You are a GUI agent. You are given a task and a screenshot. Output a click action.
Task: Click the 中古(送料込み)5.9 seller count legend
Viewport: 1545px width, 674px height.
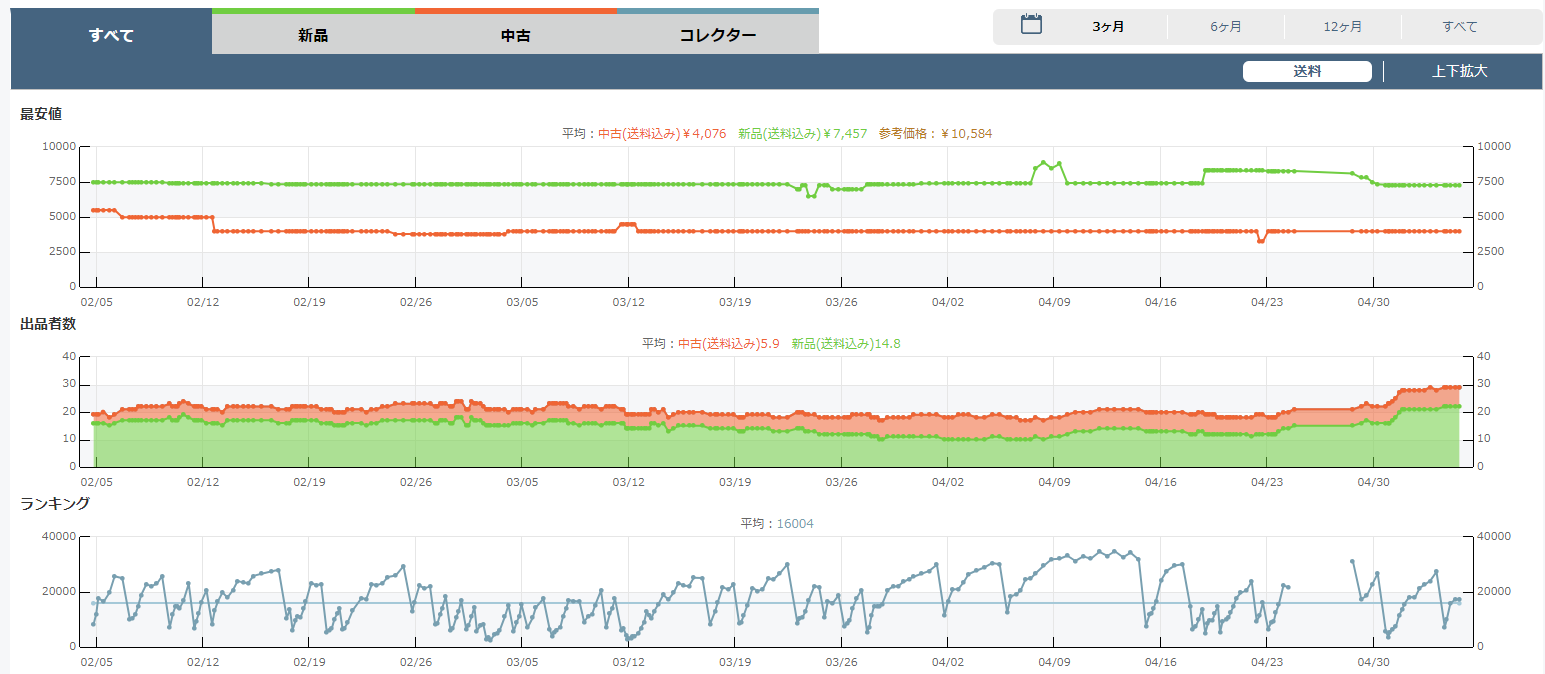[728, 344]
